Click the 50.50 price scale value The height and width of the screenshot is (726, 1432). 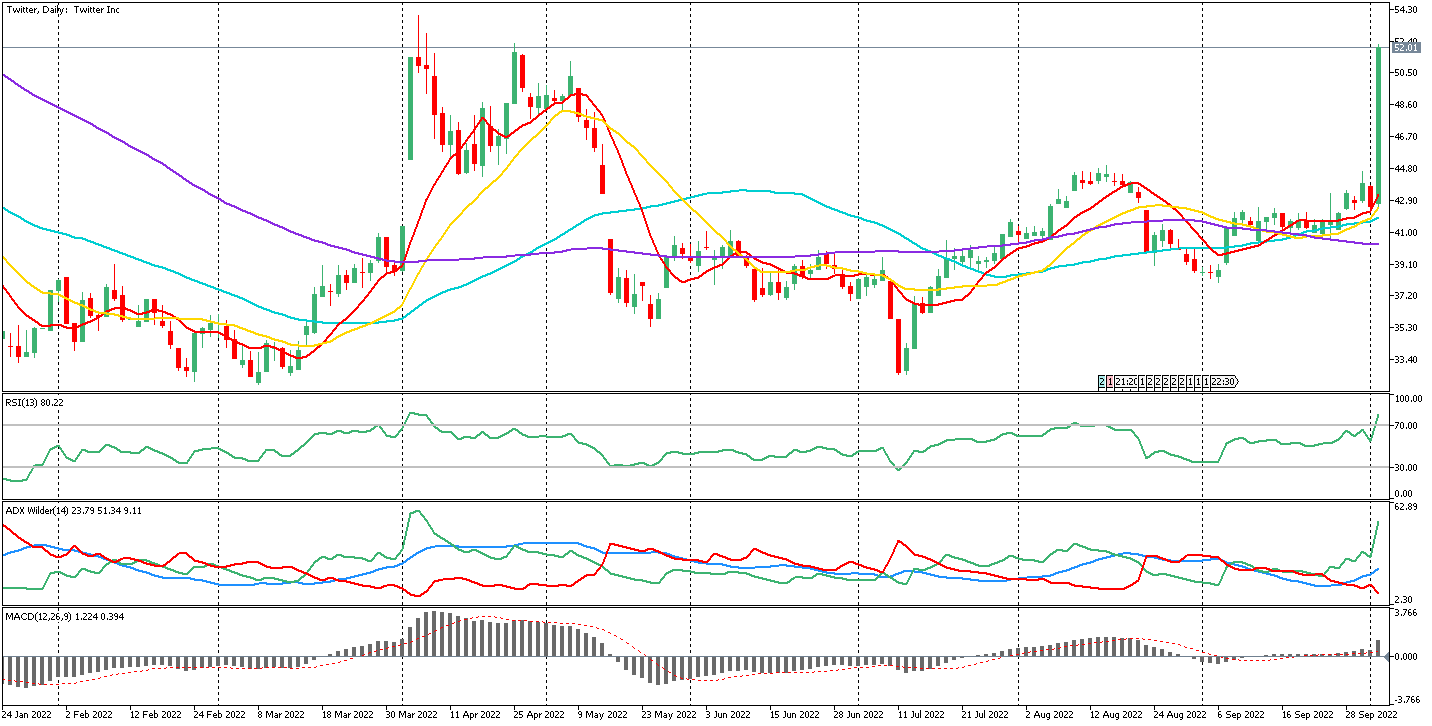point(1406,73)
